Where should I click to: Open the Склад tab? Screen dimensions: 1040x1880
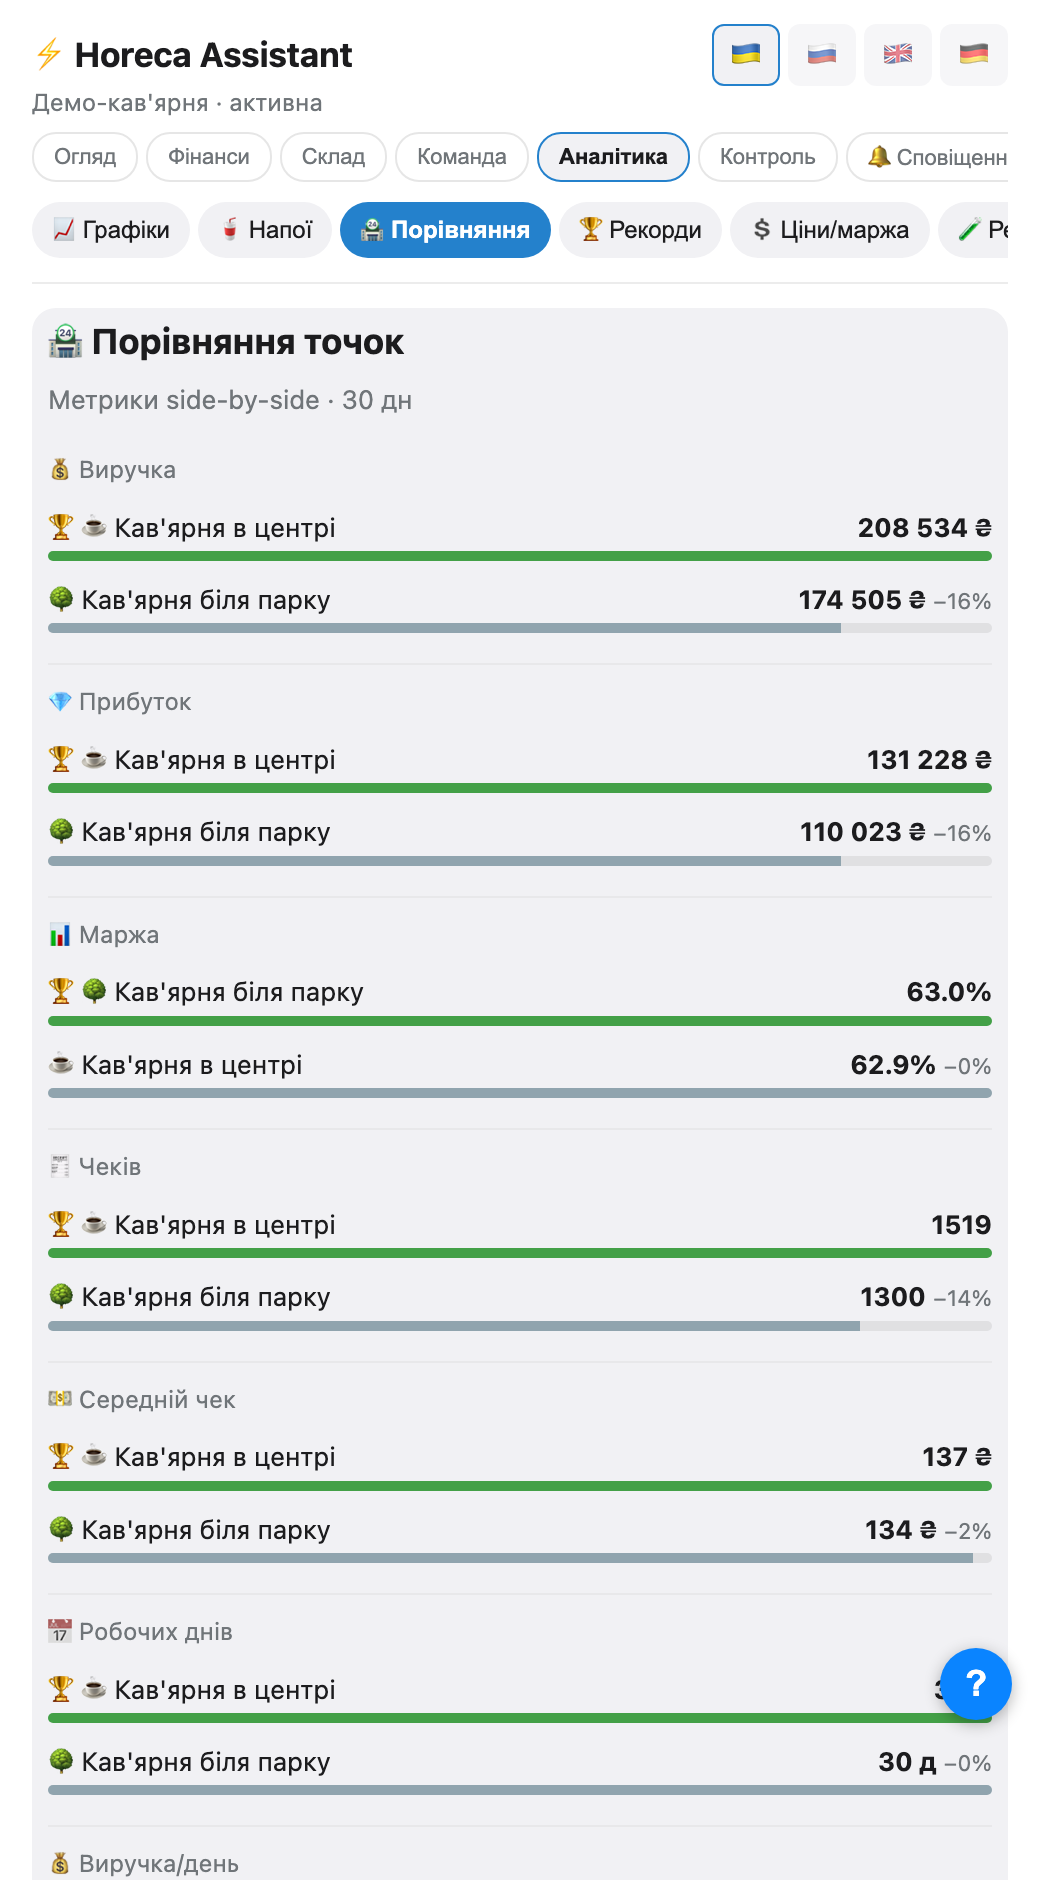coord(333,157)
